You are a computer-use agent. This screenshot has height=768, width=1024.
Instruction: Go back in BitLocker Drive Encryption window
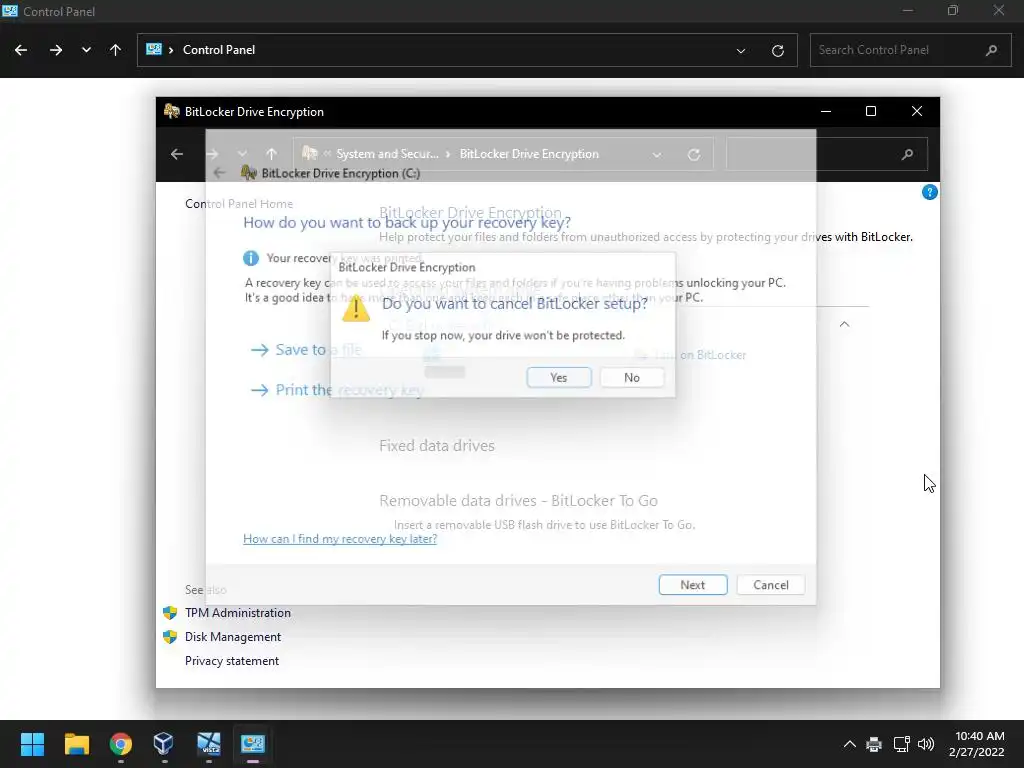177,154
